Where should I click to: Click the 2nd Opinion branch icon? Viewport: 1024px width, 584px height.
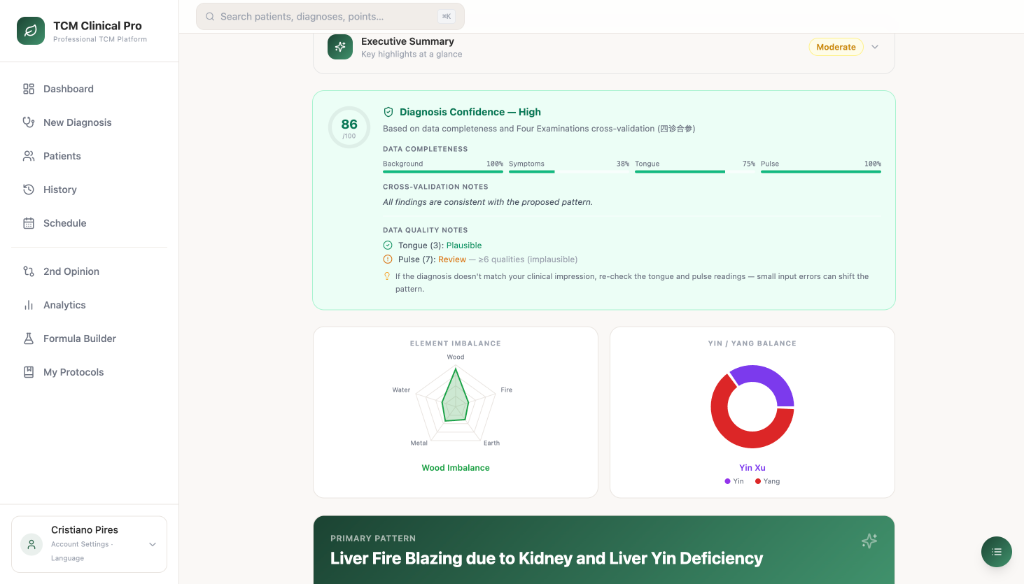(x=29, y=271)
